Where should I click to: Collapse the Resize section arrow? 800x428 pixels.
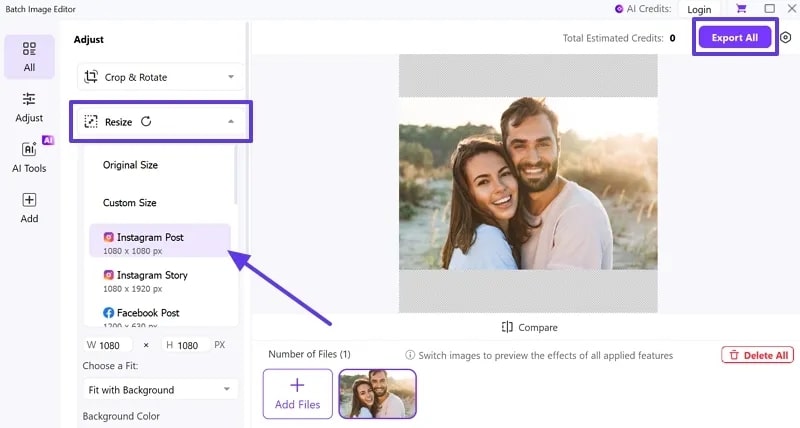231,121
